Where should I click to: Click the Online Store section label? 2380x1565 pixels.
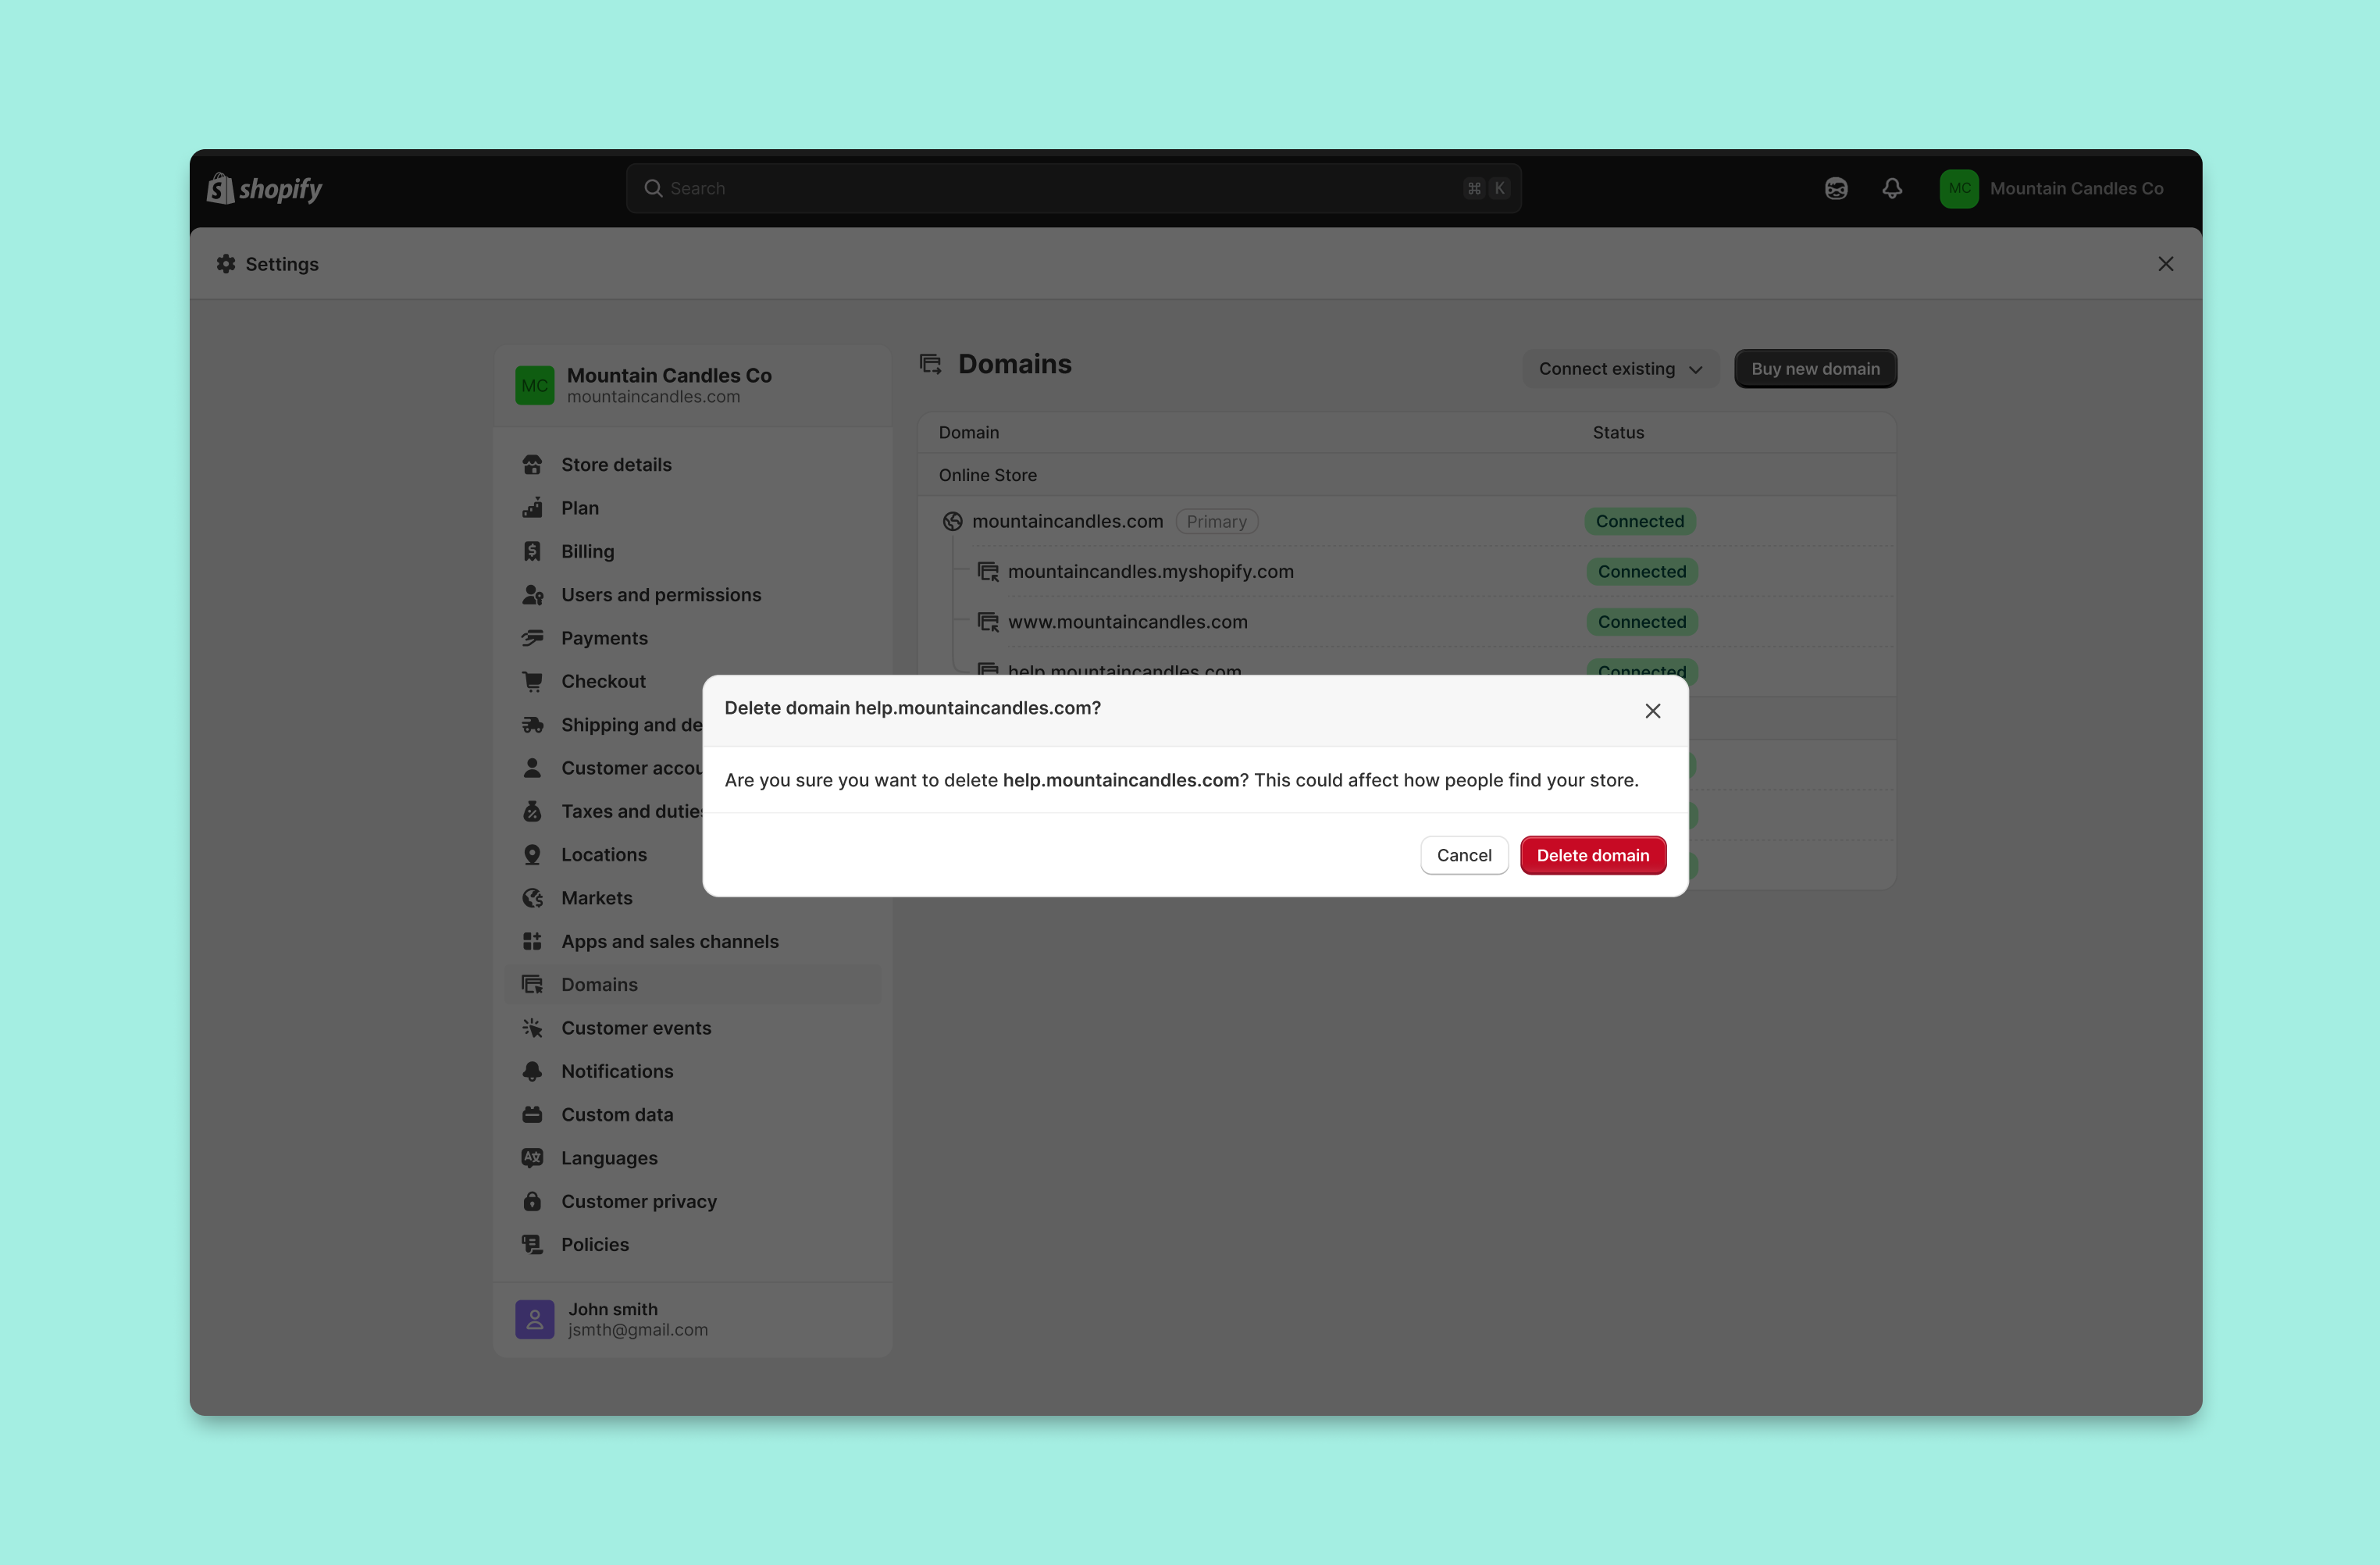click(987, 475)
